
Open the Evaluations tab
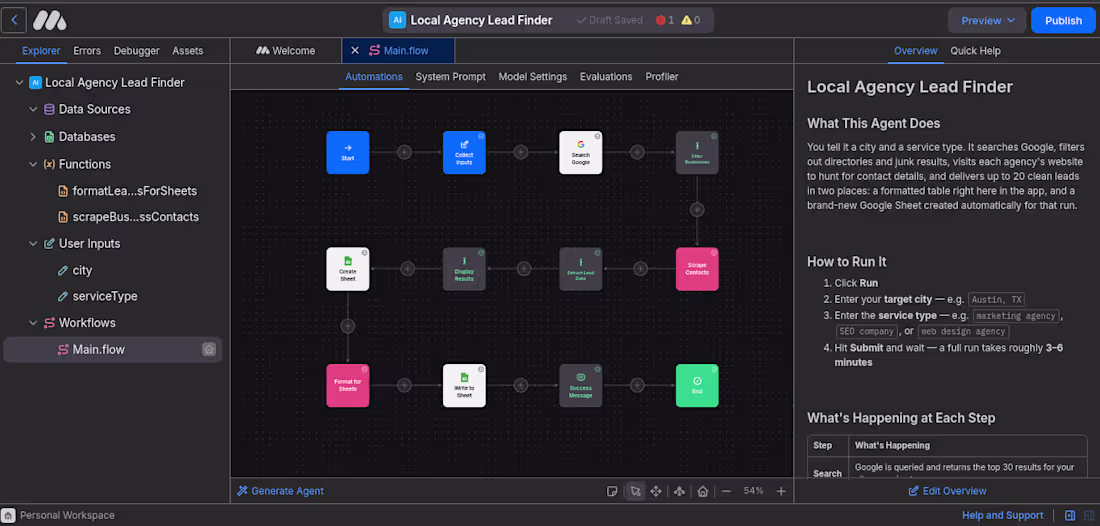(x=606, y=76)
